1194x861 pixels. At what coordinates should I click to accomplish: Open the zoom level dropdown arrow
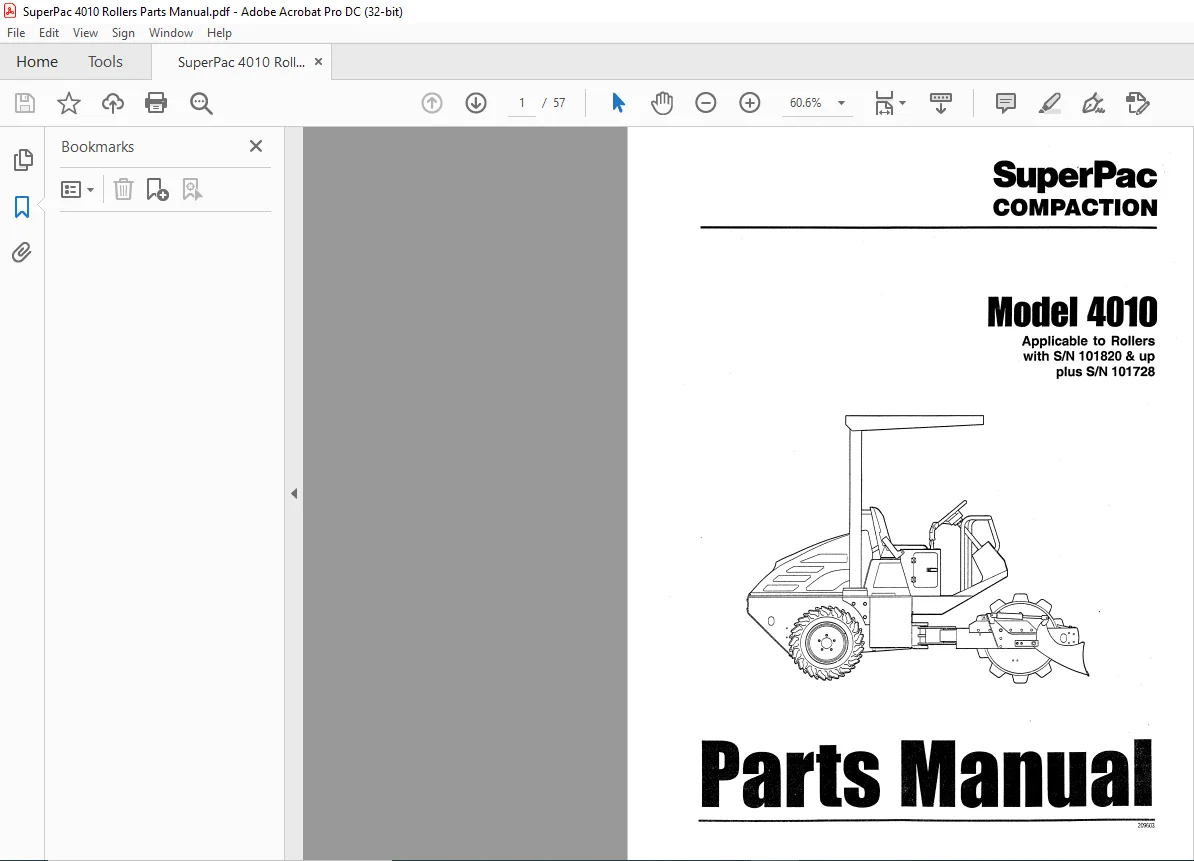[841, 103]
